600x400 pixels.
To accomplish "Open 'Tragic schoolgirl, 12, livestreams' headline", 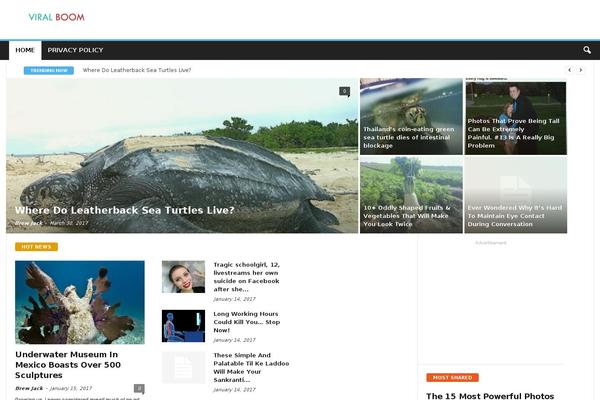I will (246, 277).
